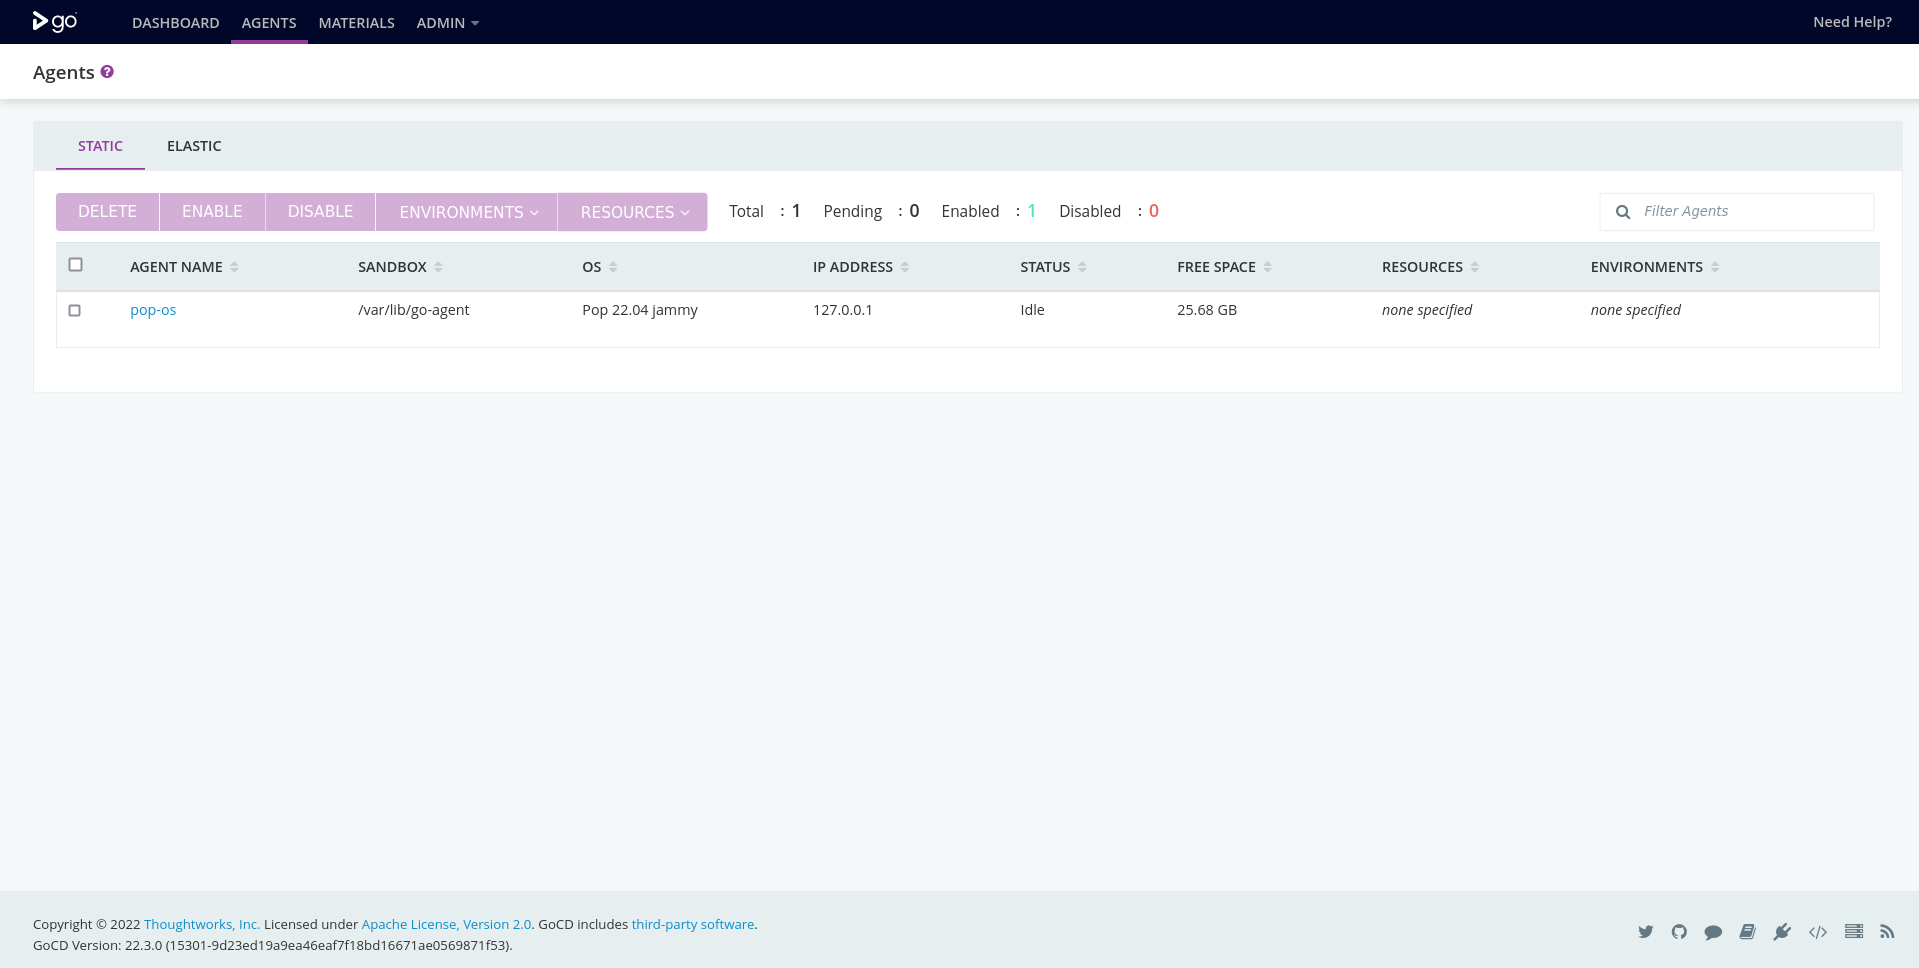
Task: Switch to the Static tab
Action: click(x=100, y=146)
